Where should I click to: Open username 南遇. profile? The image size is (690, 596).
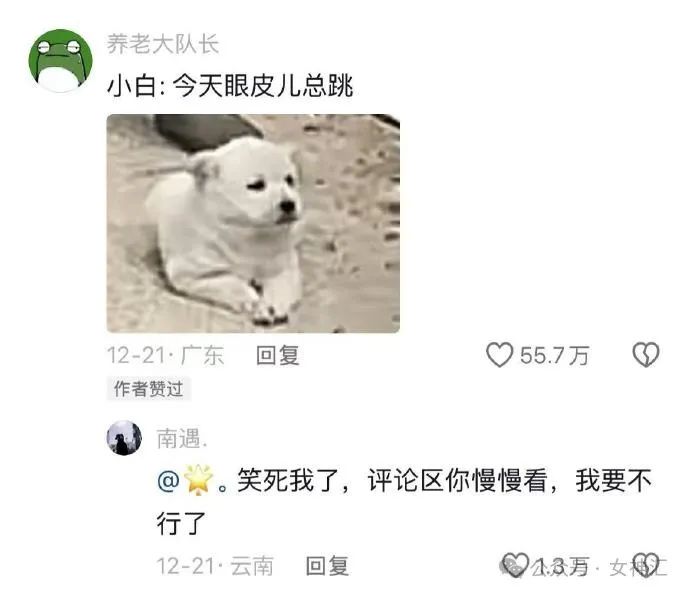click(182, 438)
